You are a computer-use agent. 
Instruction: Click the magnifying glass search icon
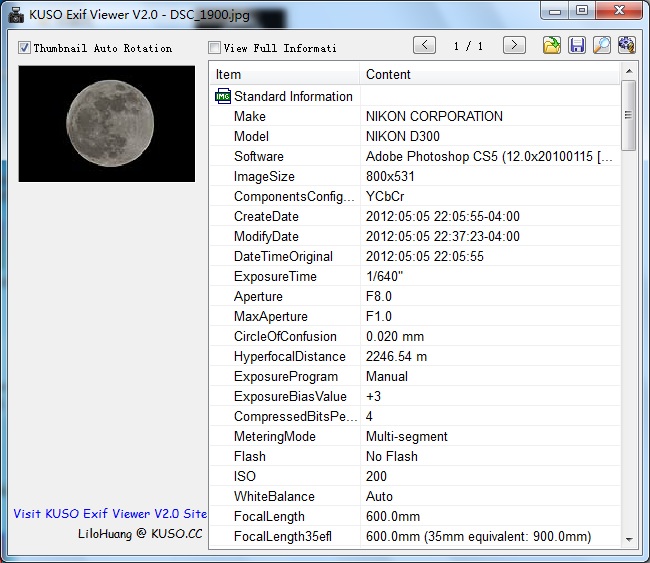pyautogui.click(x=602, y=45)
